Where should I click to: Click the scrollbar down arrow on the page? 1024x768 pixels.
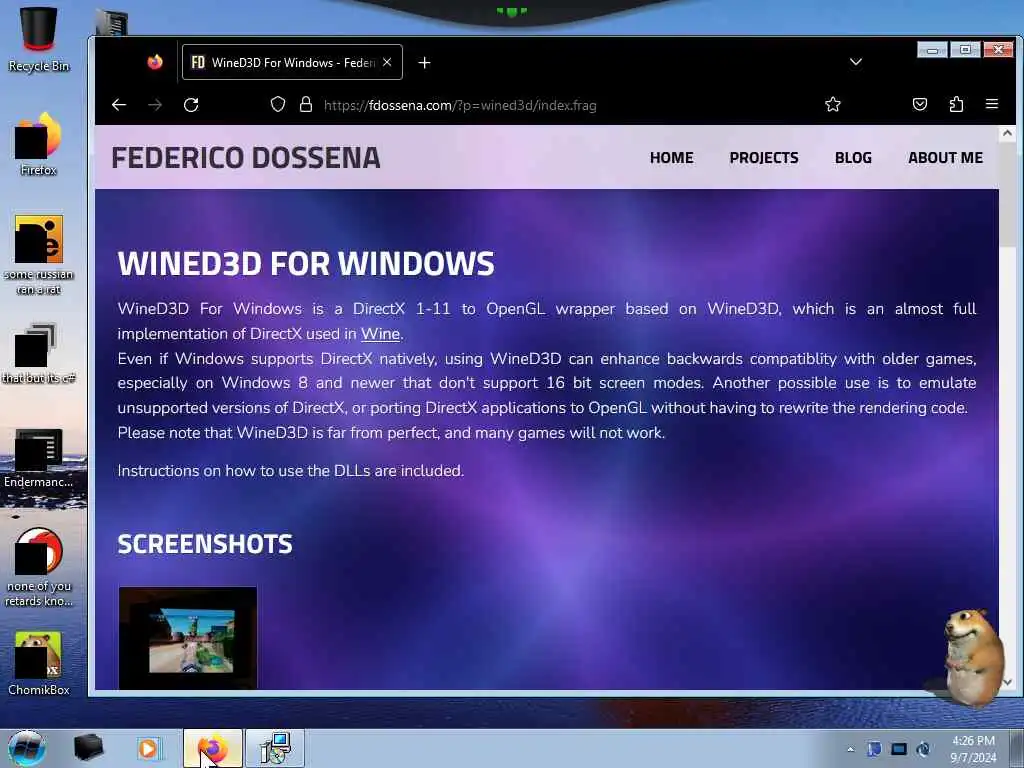pos(1006,682)
